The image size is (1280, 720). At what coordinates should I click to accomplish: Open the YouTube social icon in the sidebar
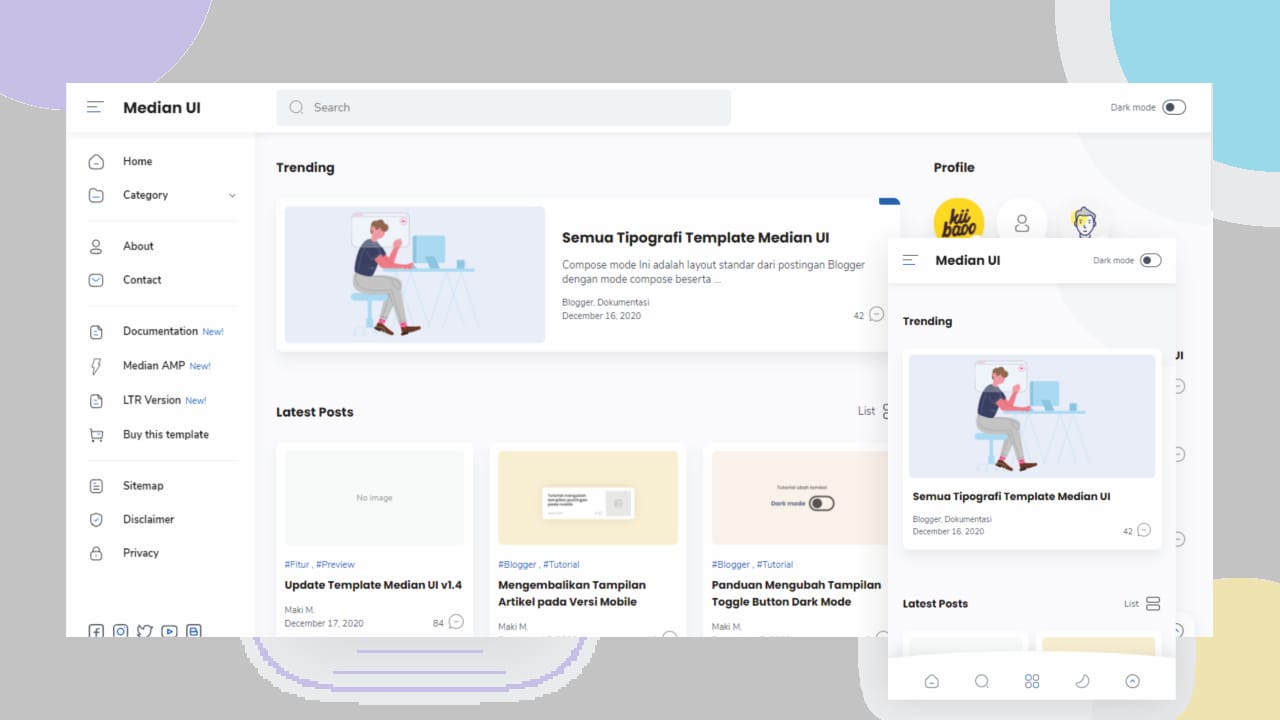169,631
